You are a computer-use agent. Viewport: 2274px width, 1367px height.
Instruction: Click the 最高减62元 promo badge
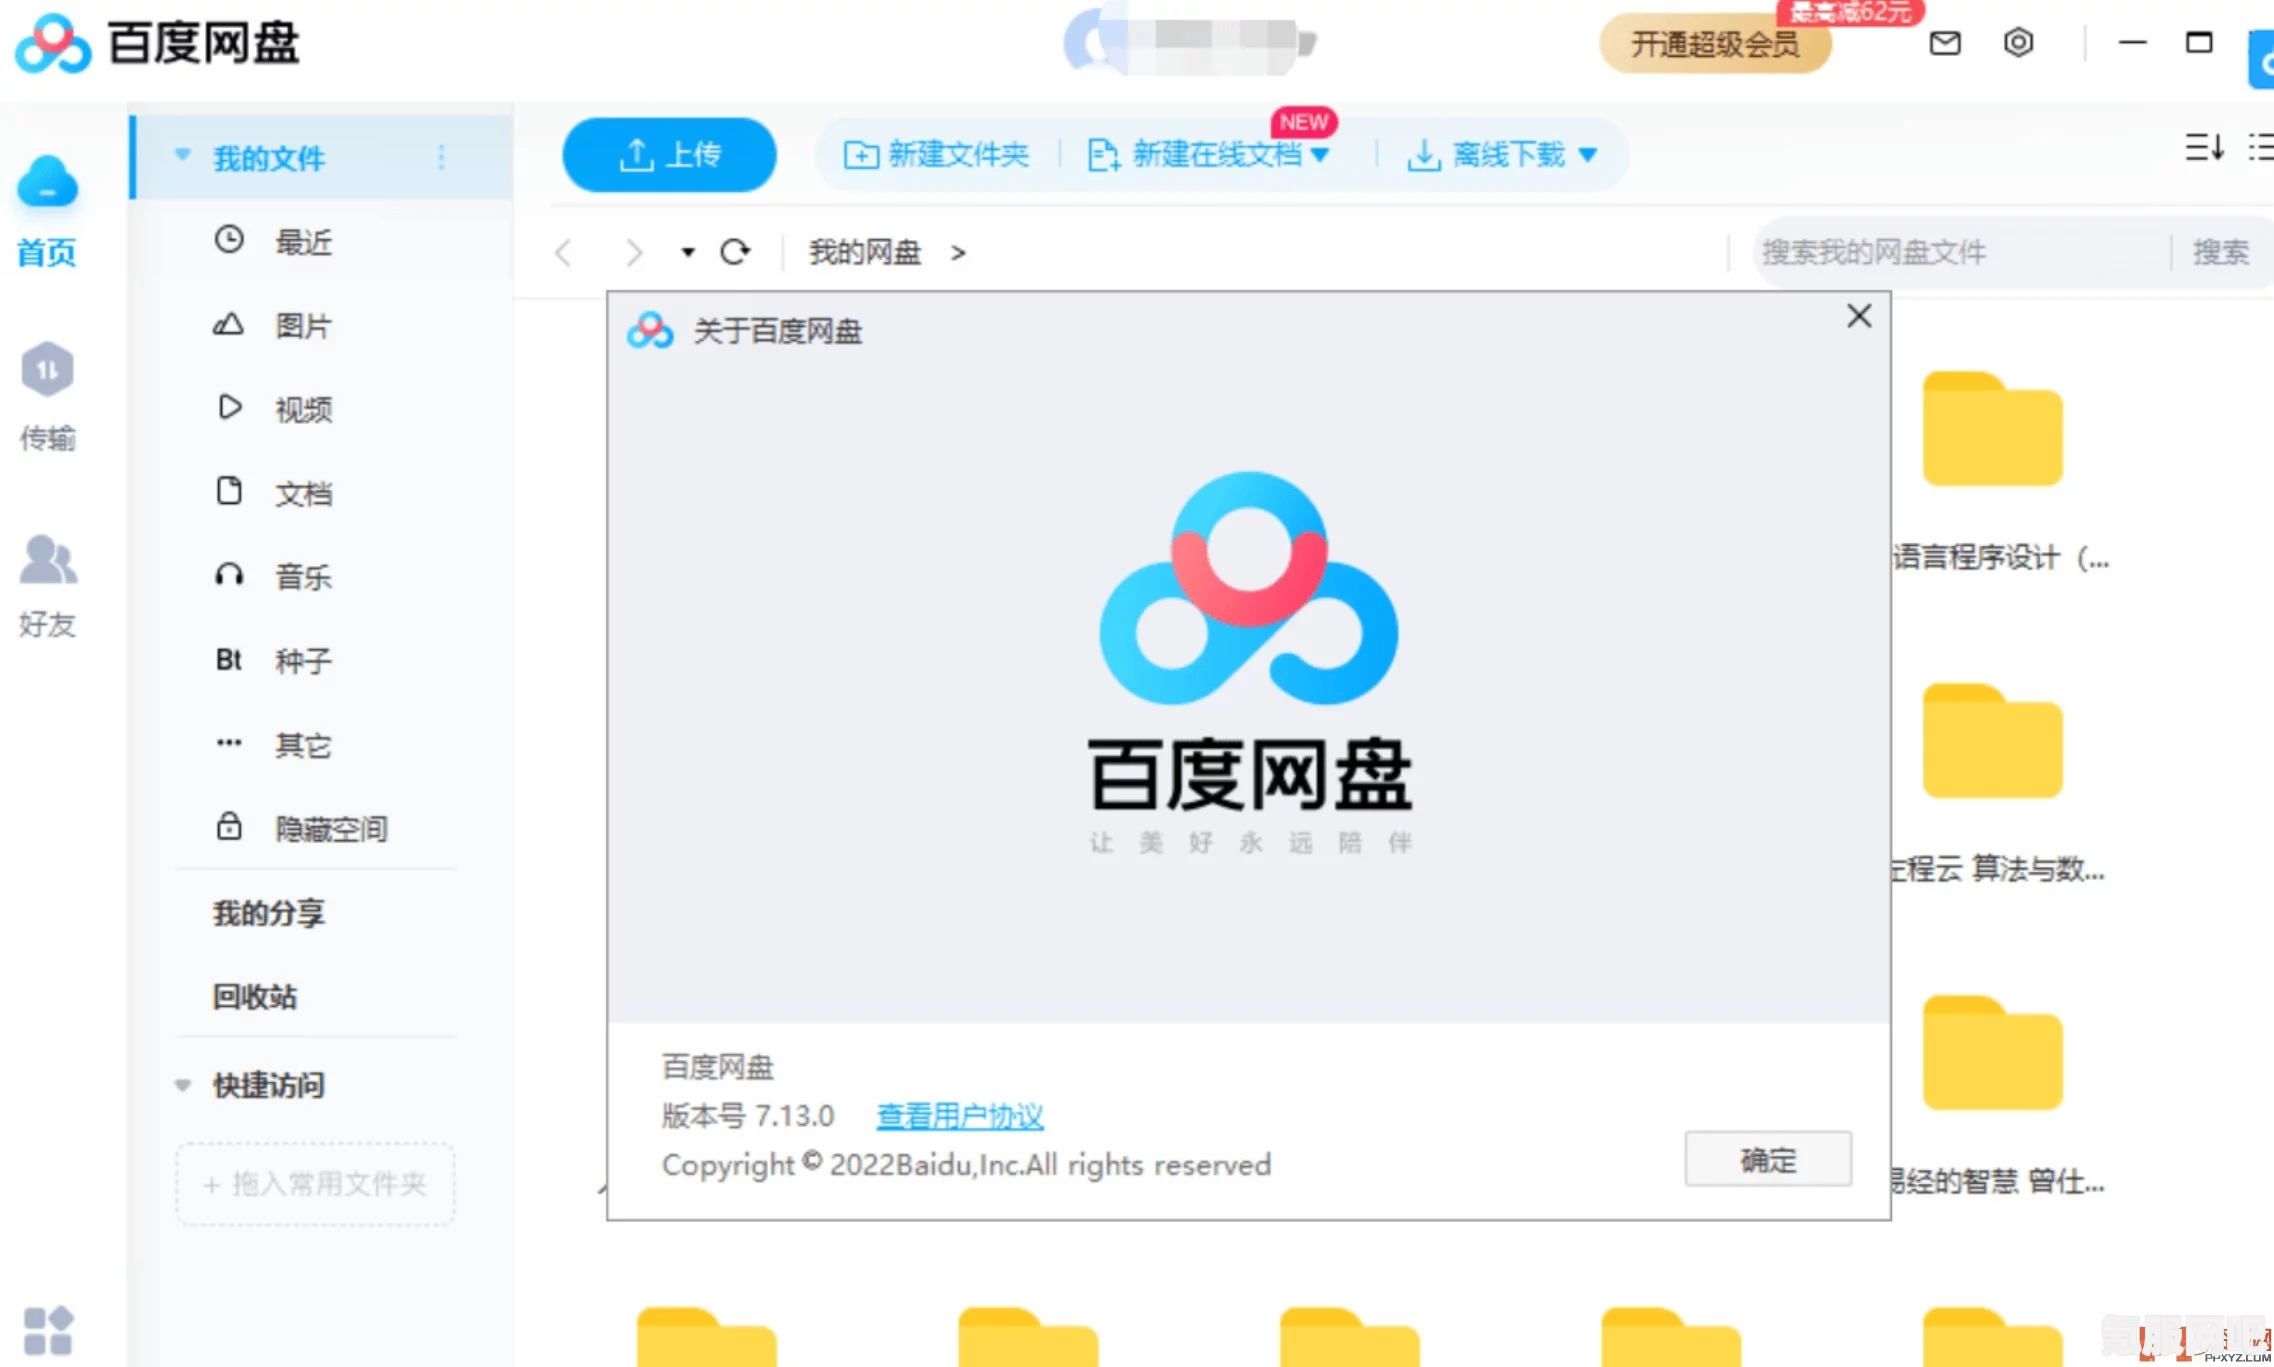tap(1850, 13)
